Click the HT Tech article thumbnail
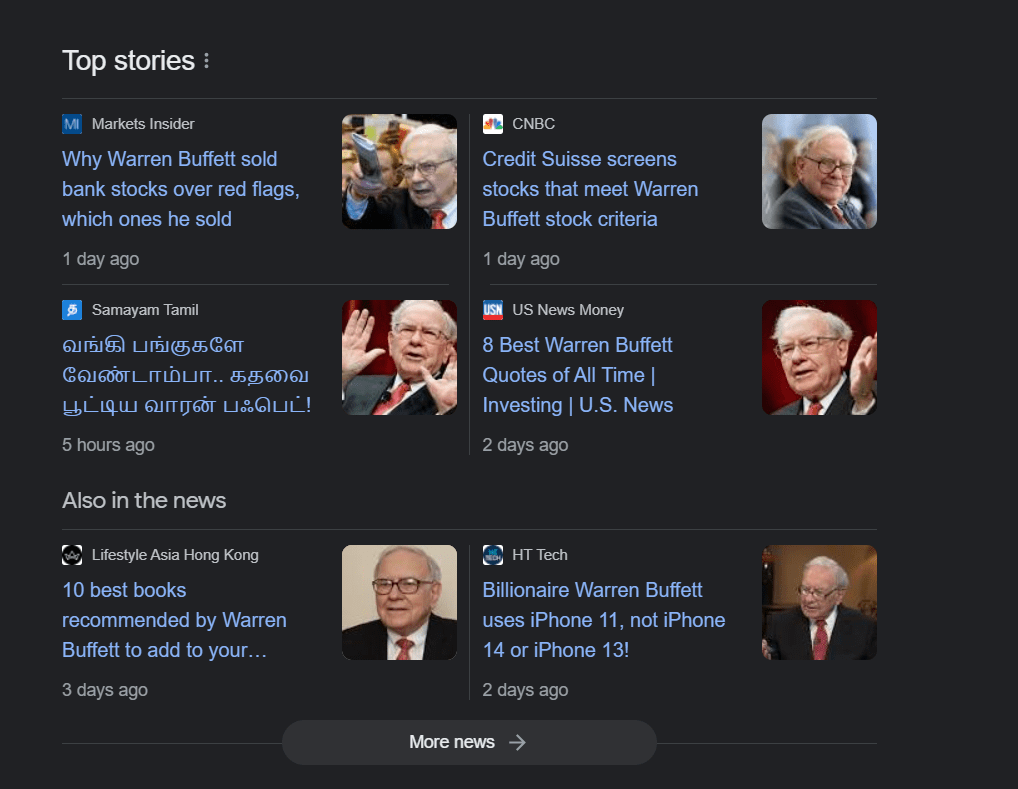The image size is (1018, 789). click(x=818, y=602)
